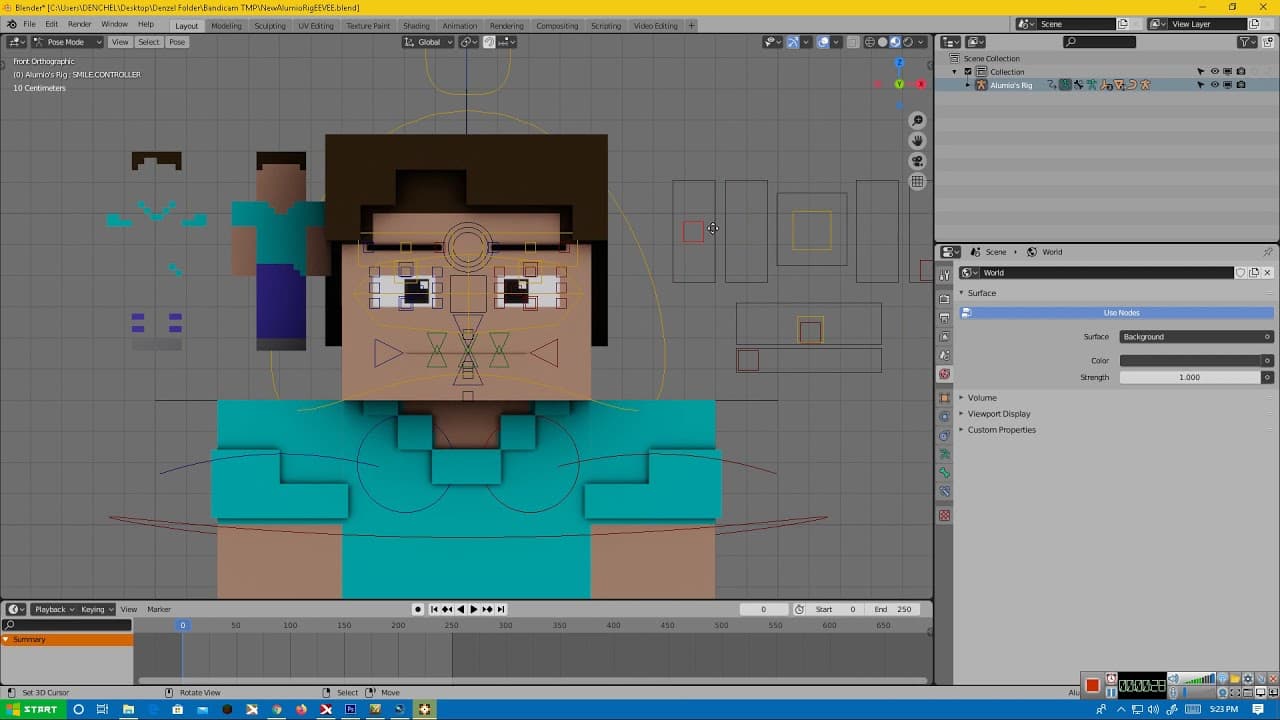1280x720 pixels.
Task: Open the Scene properties tab
Action: [x=945, y=355]
